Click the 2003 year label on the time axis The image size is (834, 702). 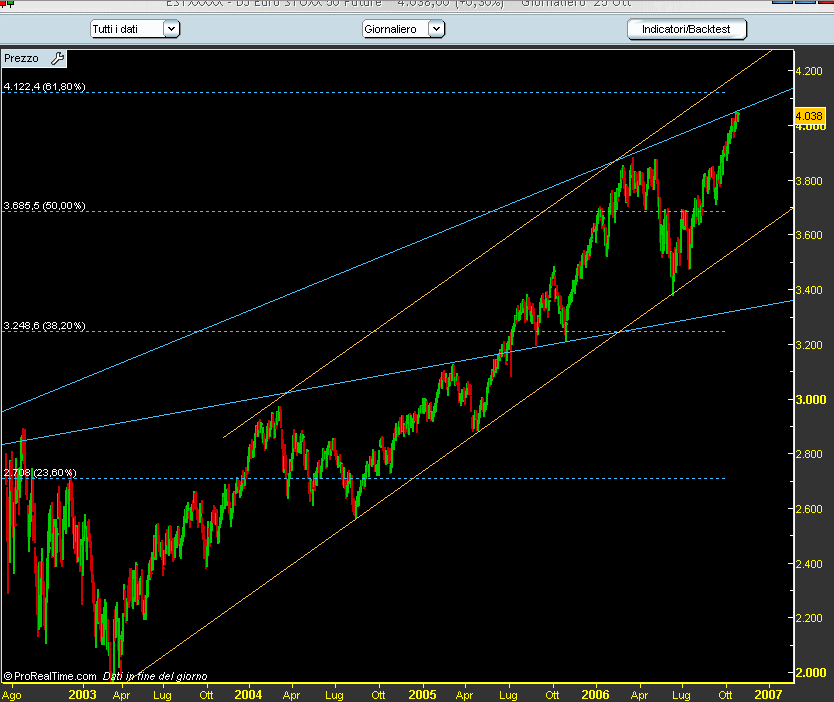(82, 695)
